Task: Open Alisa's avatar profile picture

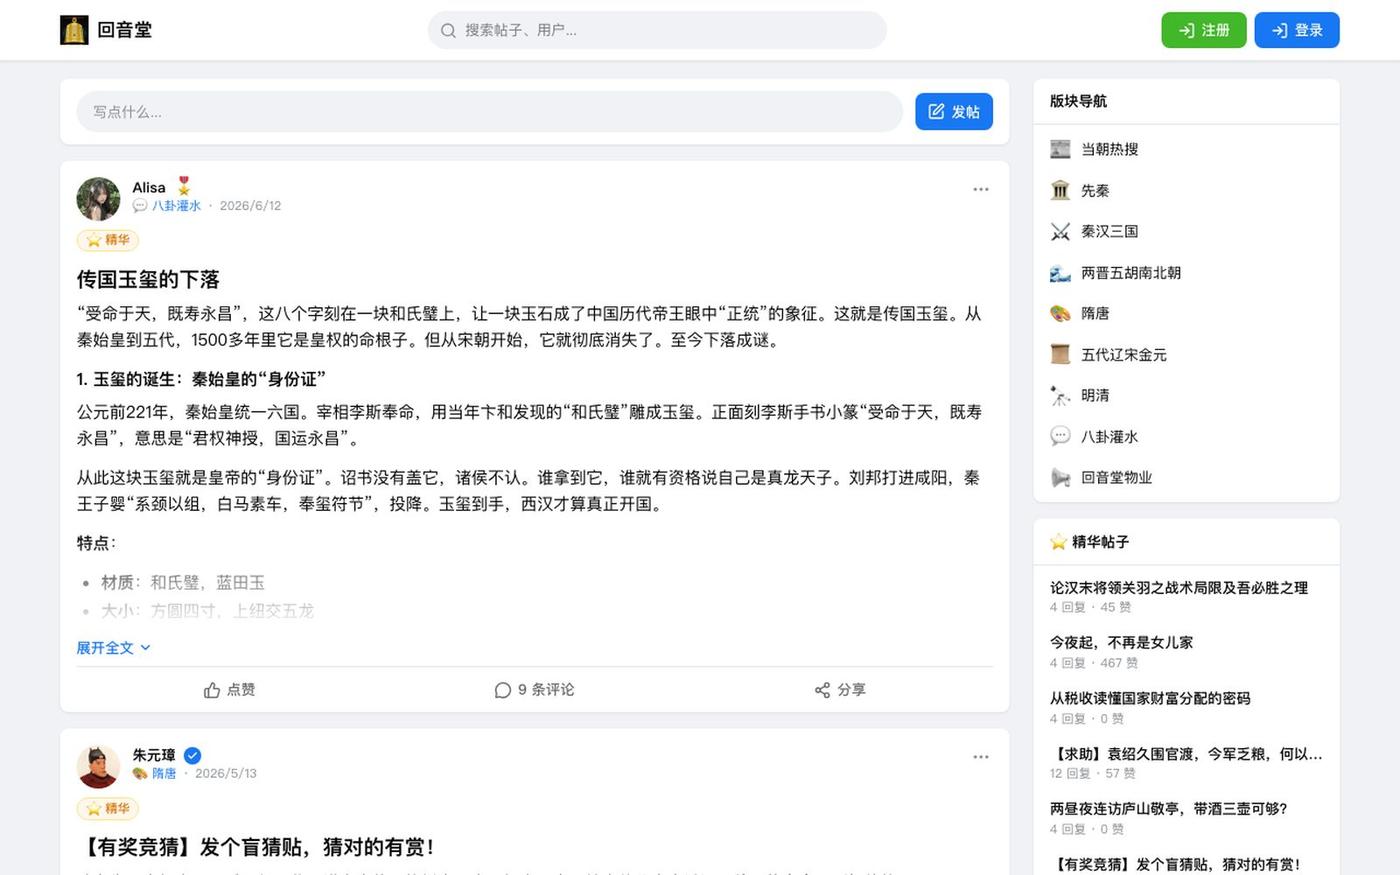Action: (x=98, y=199)
